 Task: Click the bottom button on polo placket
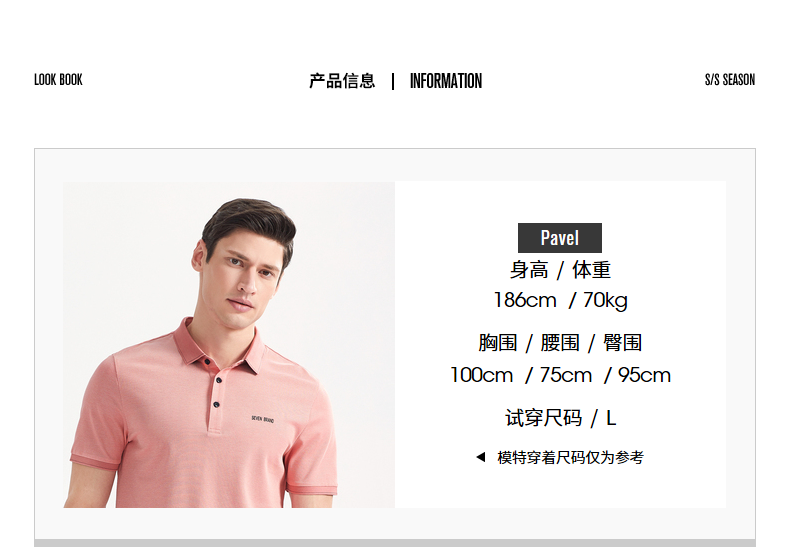(x=216, y=404)
